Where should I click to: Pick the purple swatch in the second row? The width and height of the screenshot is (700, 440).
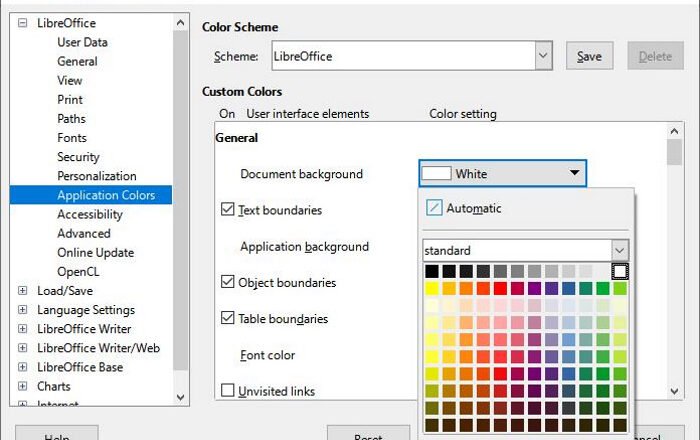click(x=534, y=288)
